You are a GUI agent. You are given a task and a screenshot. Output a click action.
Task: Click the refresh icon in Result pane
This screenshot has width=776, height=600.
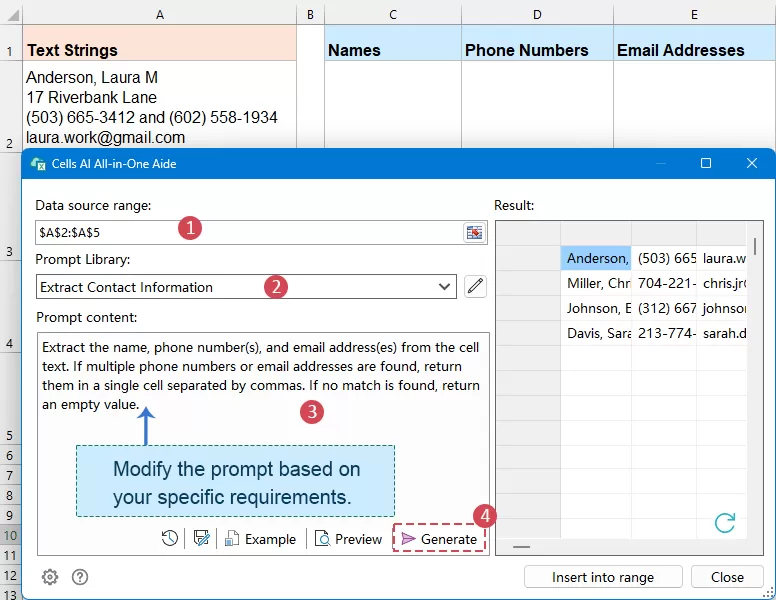click(725, 523)
